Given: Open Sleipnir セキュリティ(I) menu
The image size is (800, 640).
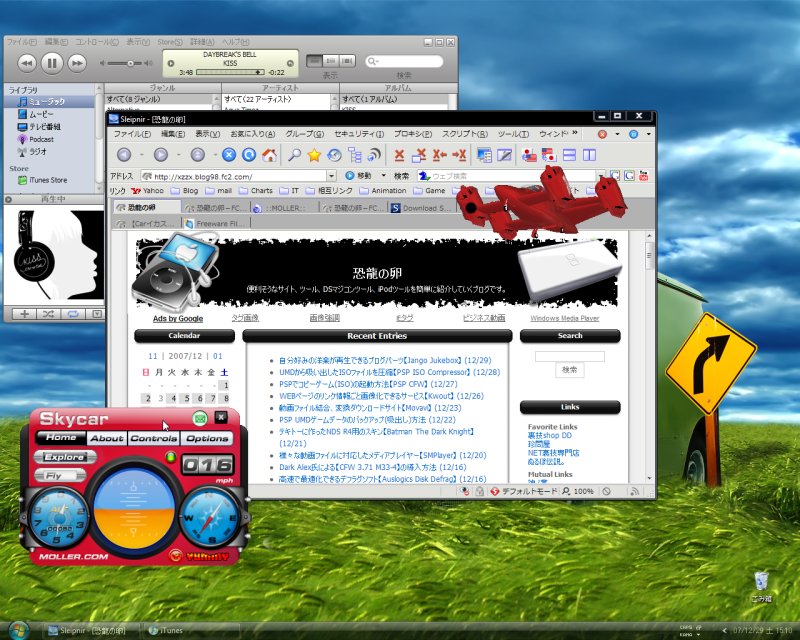Looking at the screenshot, I should (359, 134).
